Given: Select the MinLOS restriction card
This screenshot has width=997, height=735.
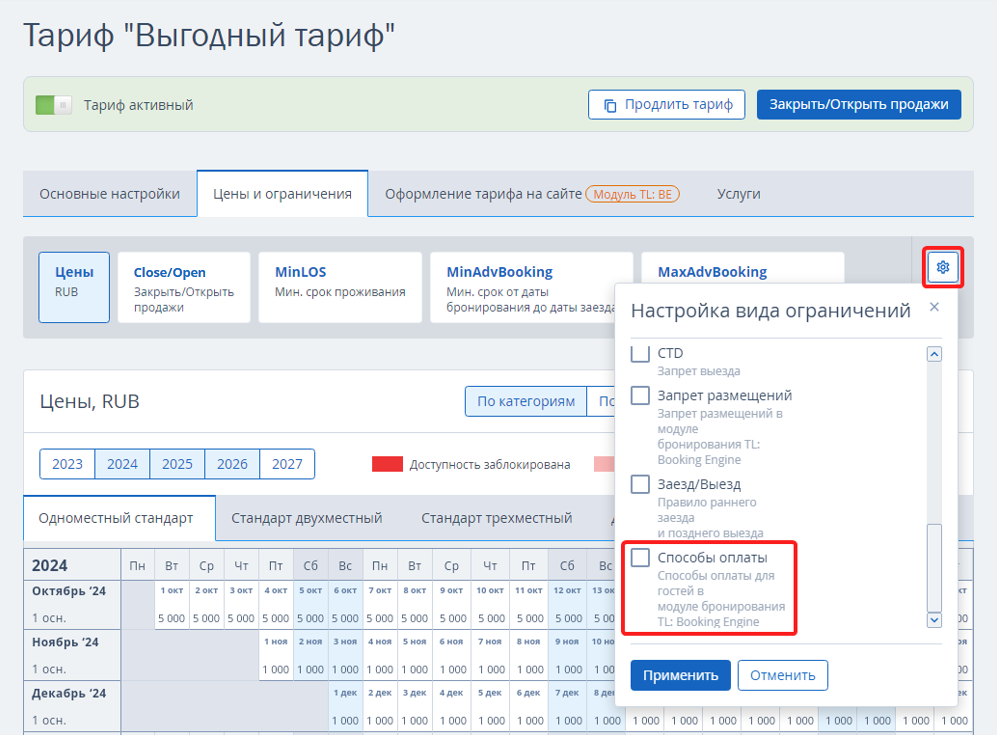Looking at the screenshot, I should pos(340,287).
